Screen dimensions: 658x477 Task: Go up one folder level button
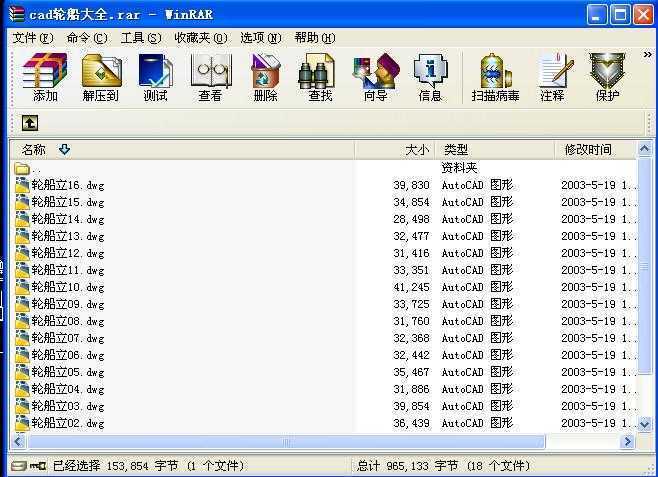click(30, 123)
